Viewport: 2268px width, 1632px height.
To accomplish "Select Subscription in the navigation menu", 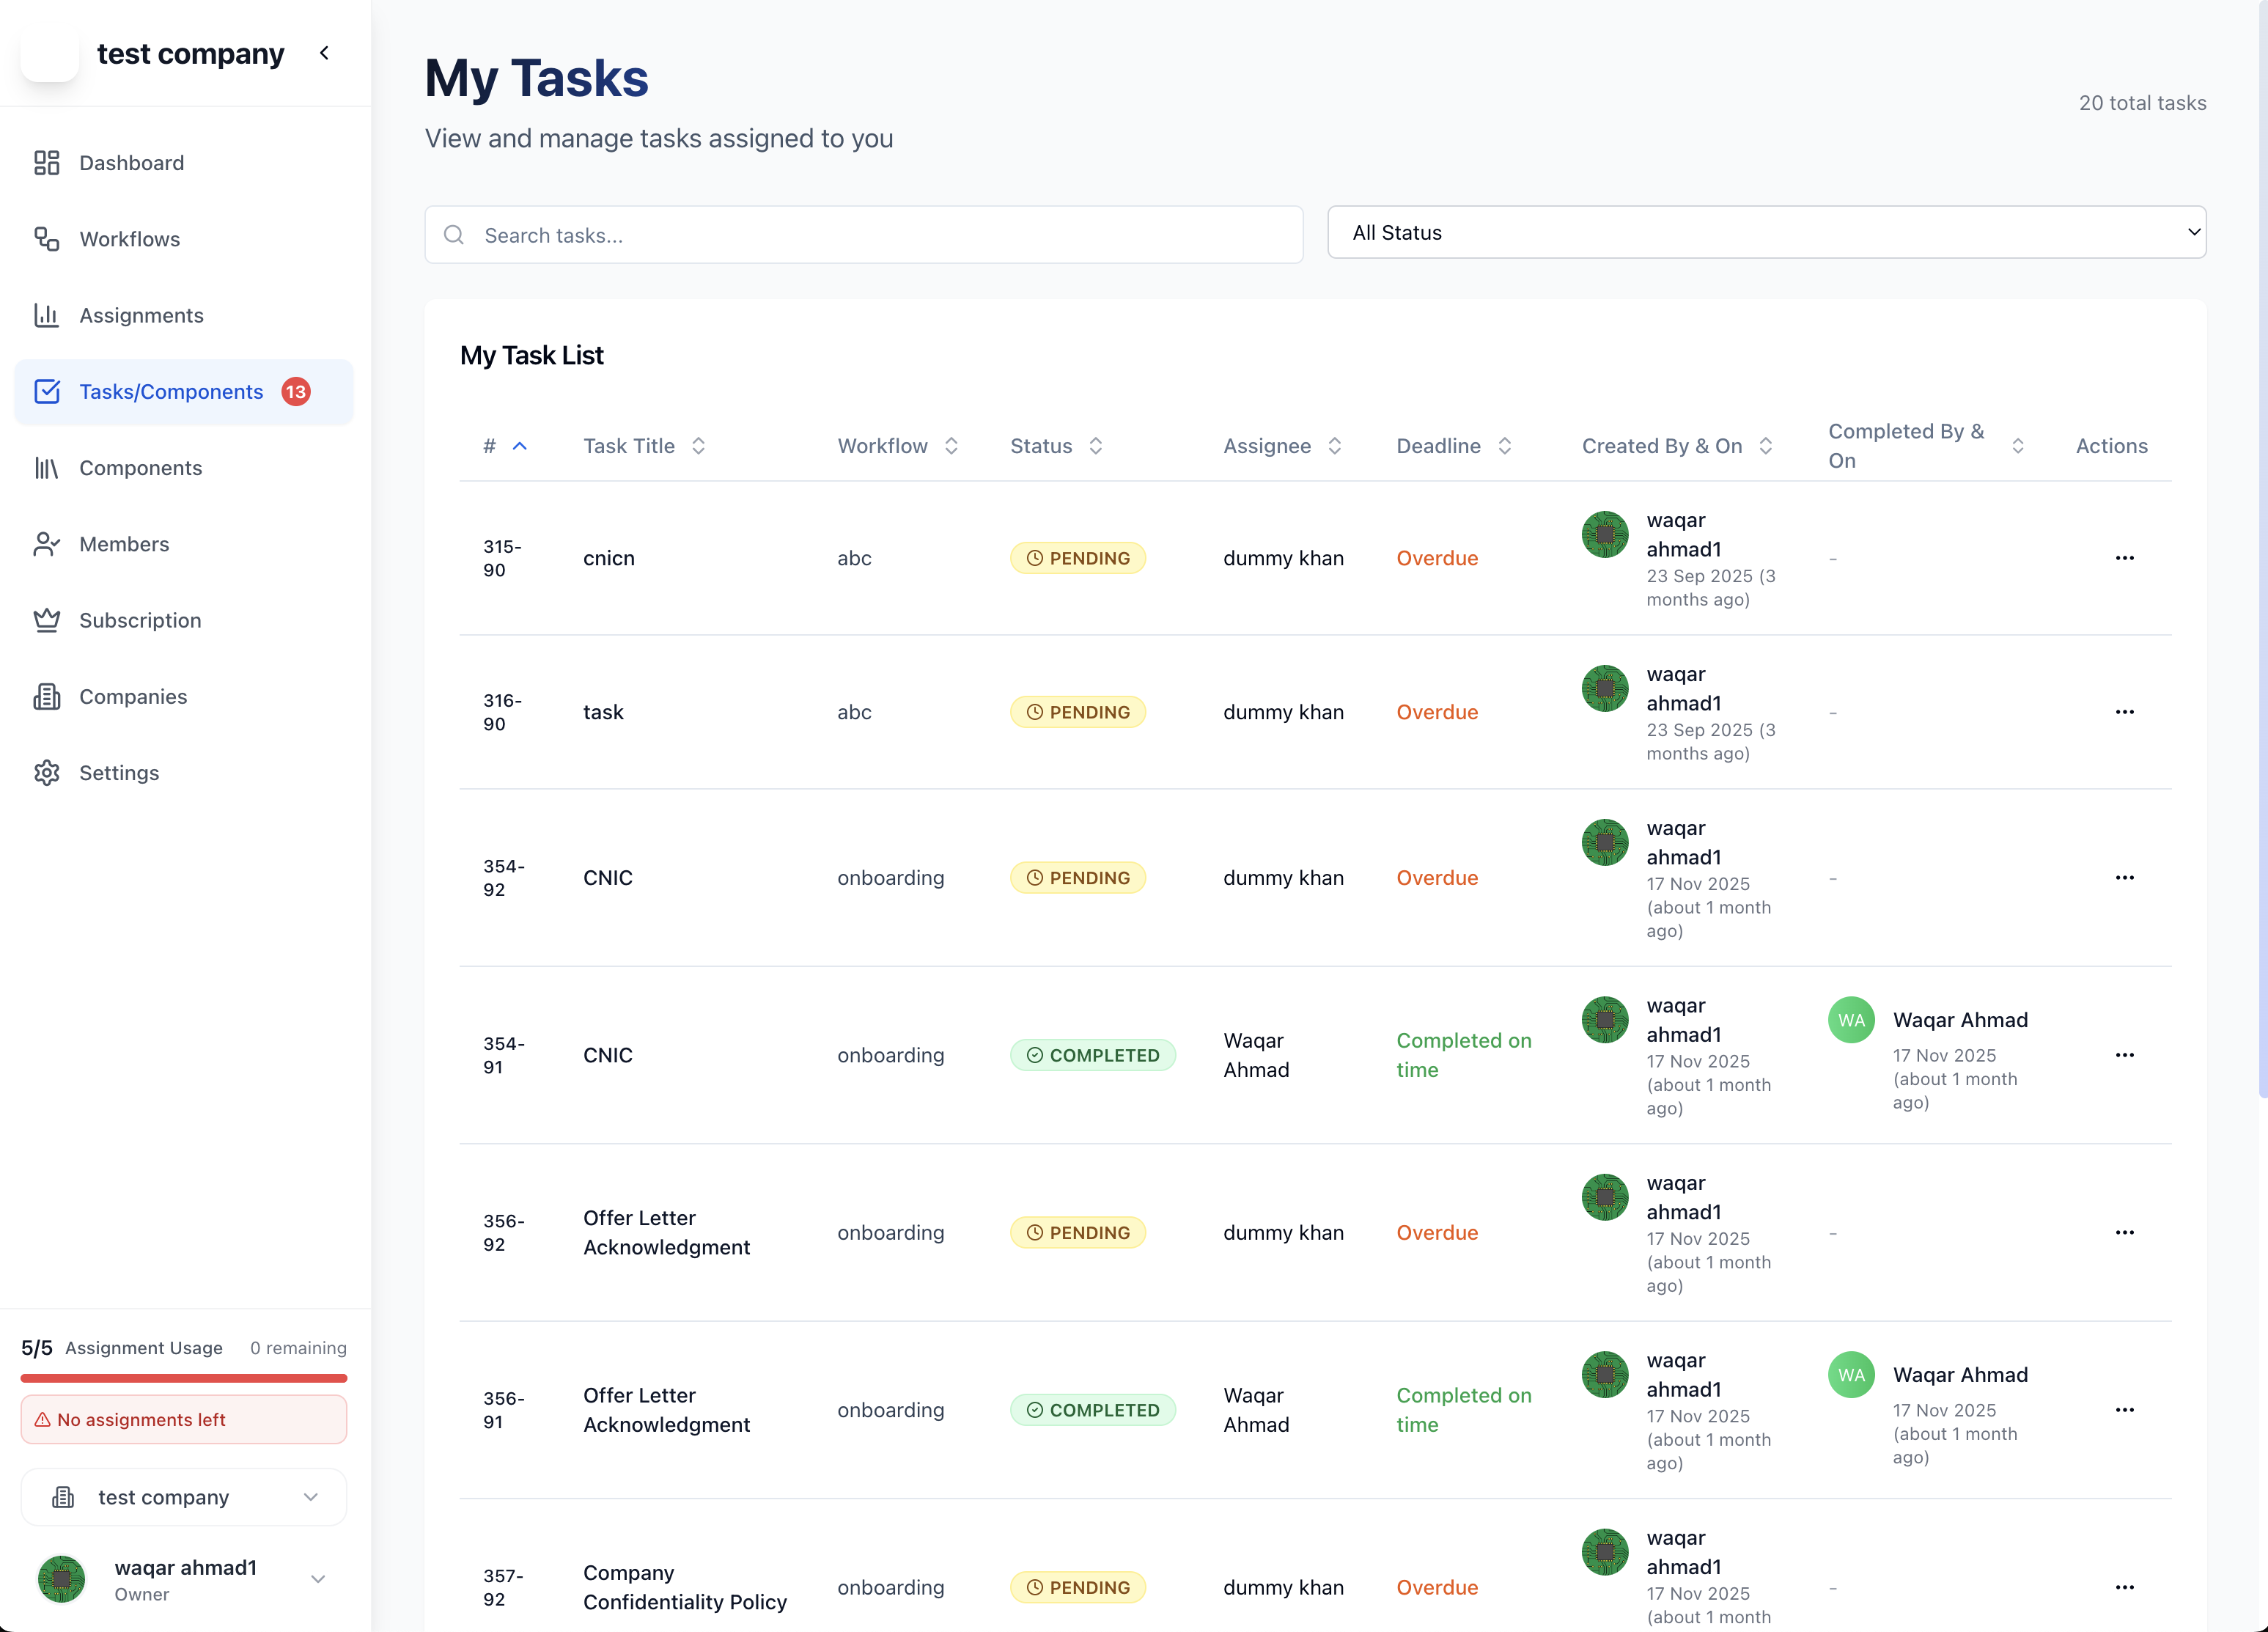I will pyautogui.click(x=139, y=620).
